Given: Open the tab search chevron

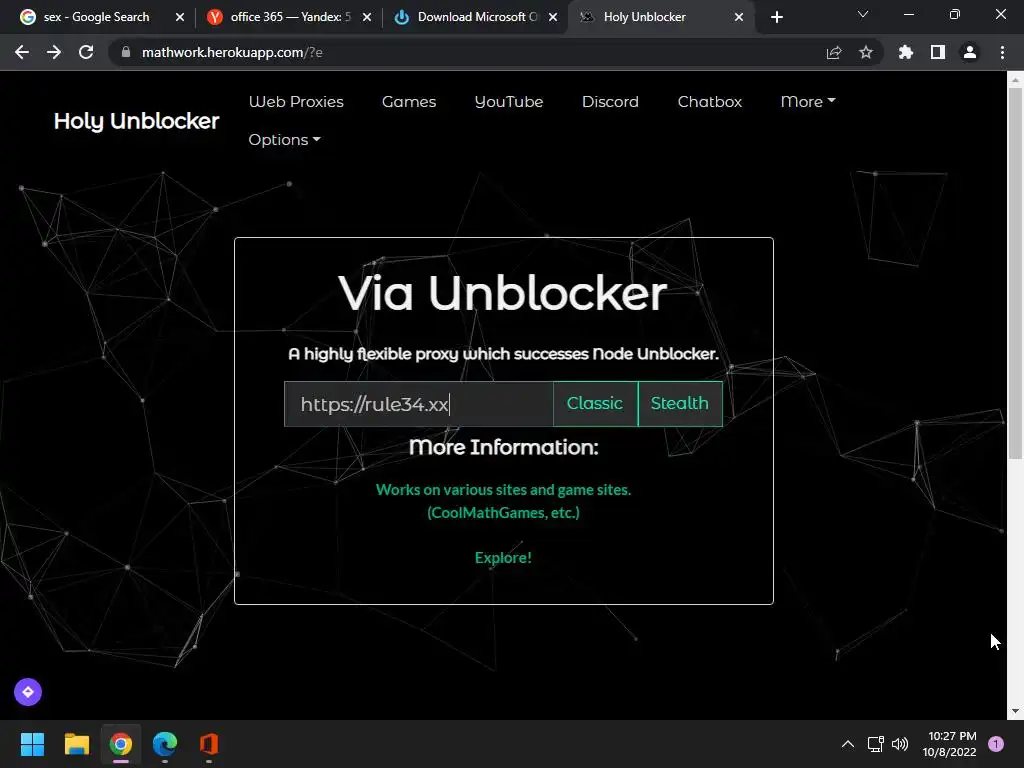Looking at the screenshot, I should tap(863, 14).
